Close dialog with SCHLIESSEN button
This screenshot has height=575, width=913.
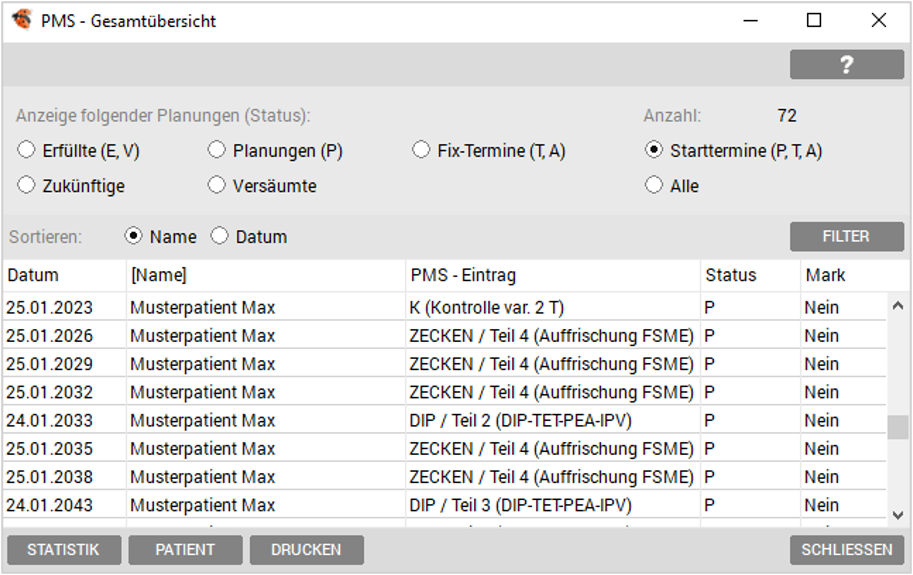pyautogui.click(x=847, y=550)
